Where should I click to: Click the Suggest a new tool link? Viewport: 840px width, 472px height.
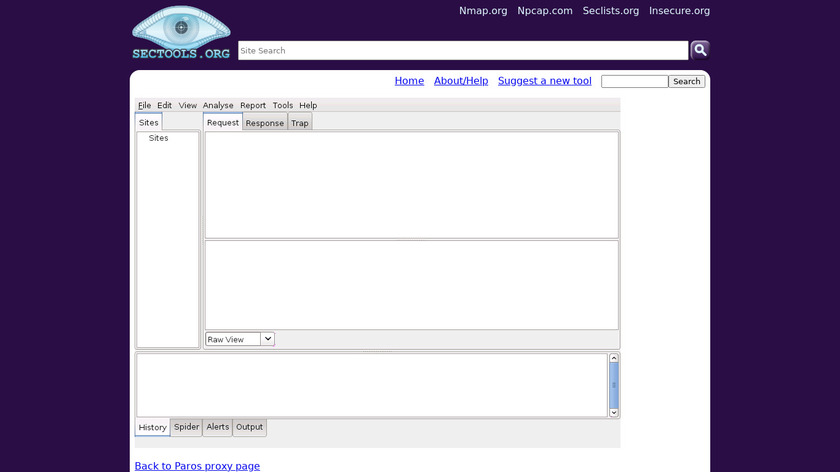[545, 81]
